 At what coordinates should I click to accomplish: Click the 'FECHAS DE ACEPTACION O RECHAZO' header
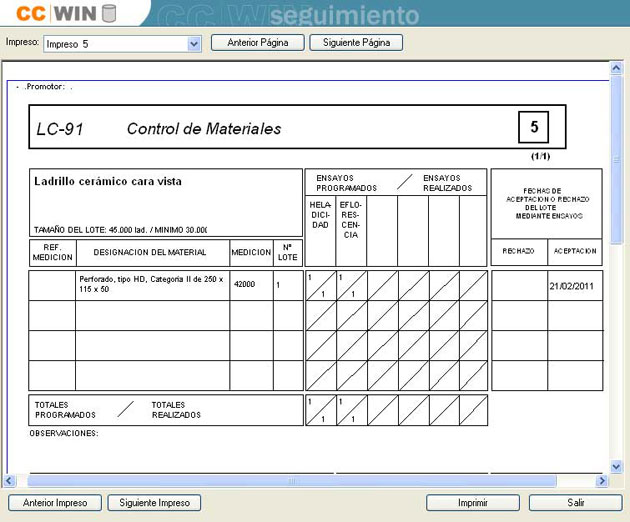[547, 203]
